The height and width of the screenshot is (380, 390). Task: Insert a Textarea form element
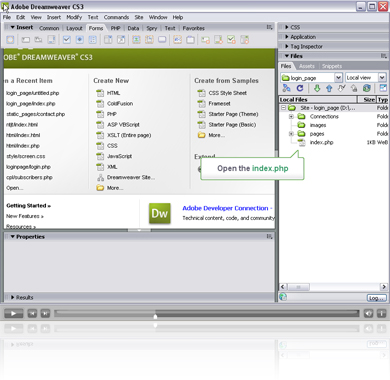click(51, 40)
